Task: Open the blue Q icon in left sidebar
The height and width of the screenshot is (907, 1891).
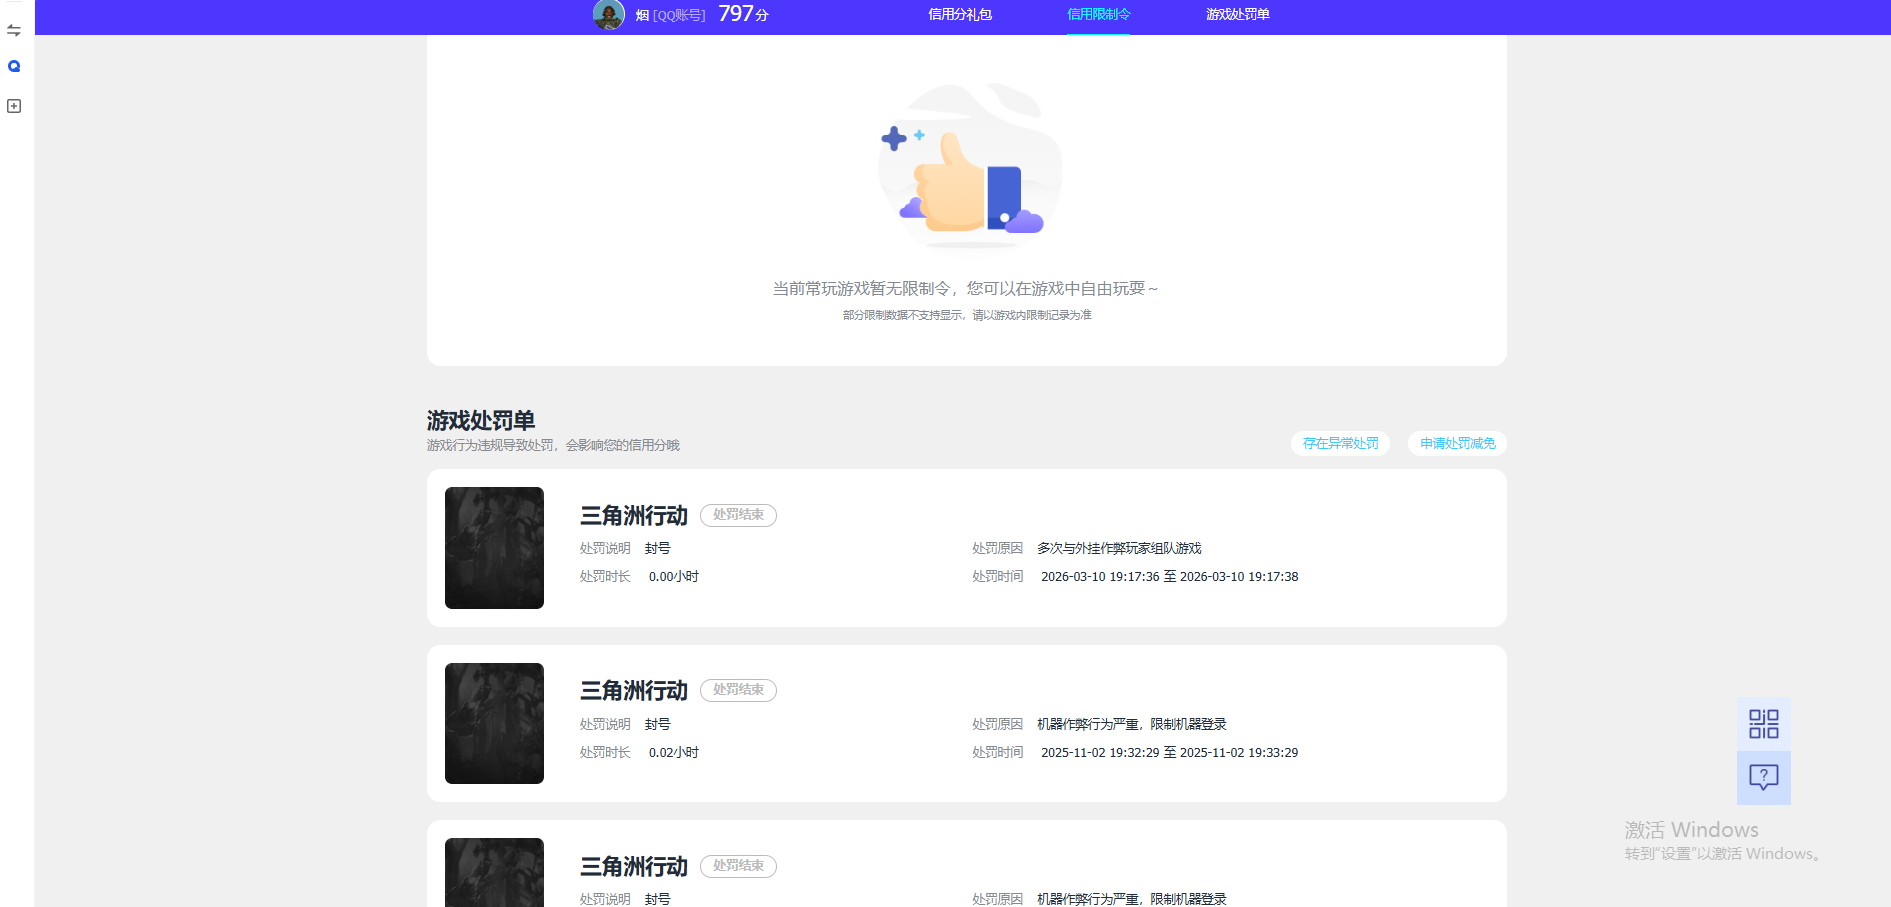Action: [x=14, y=66]
